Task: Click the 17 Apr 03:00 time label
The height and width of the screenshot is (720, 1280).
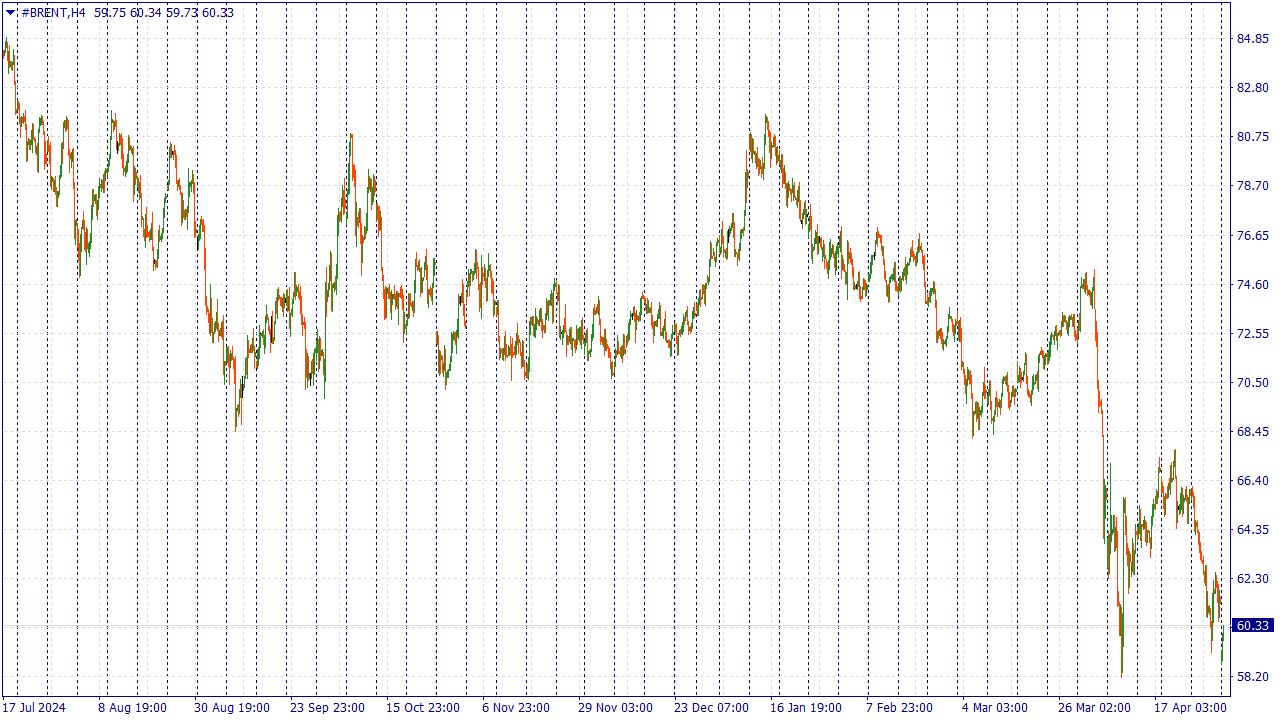Action: (1191, 707)
